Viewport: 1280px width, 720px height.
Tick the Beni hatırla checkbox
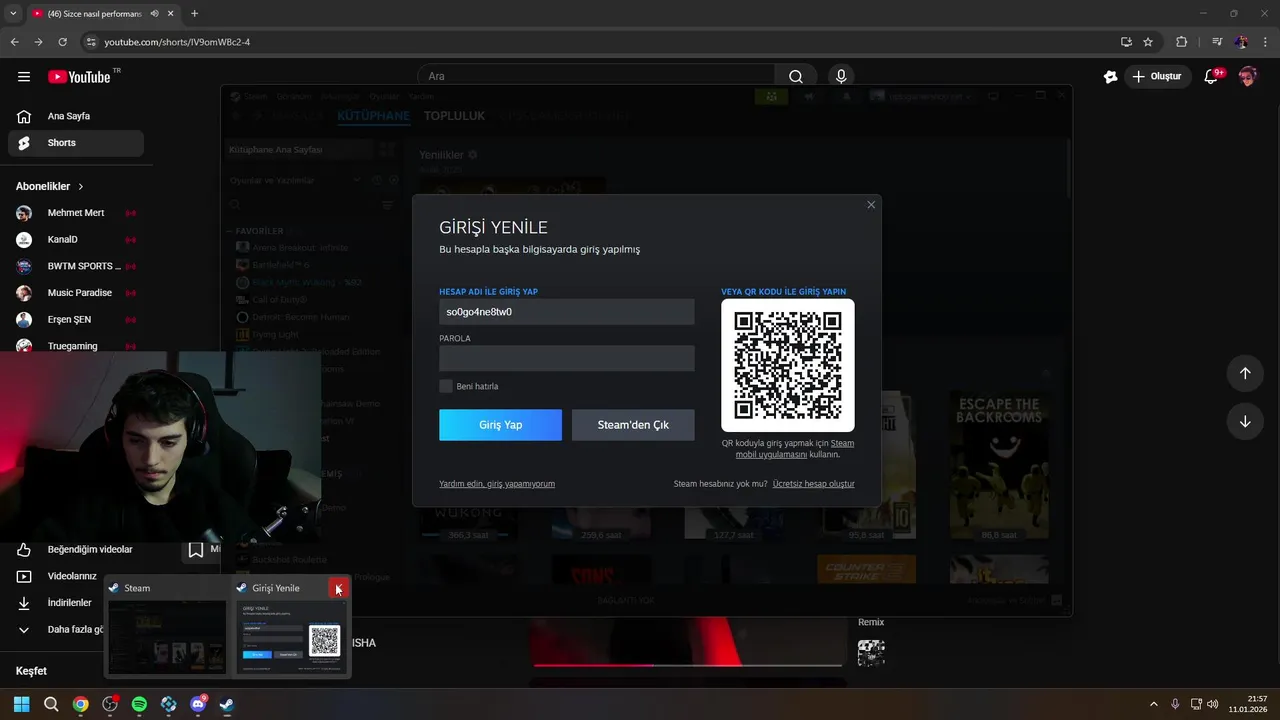(446, 386)
